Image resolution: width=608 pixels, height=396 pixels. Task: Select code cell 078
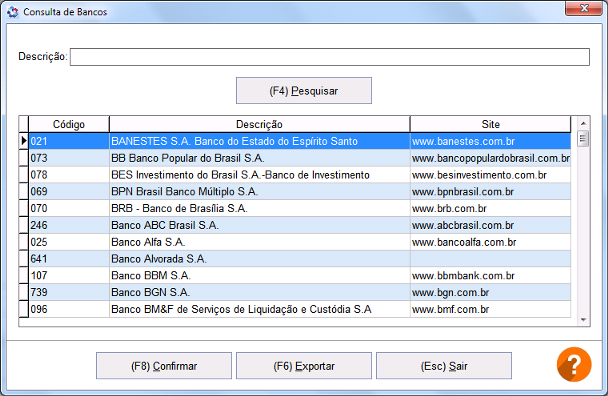point(69,175)
